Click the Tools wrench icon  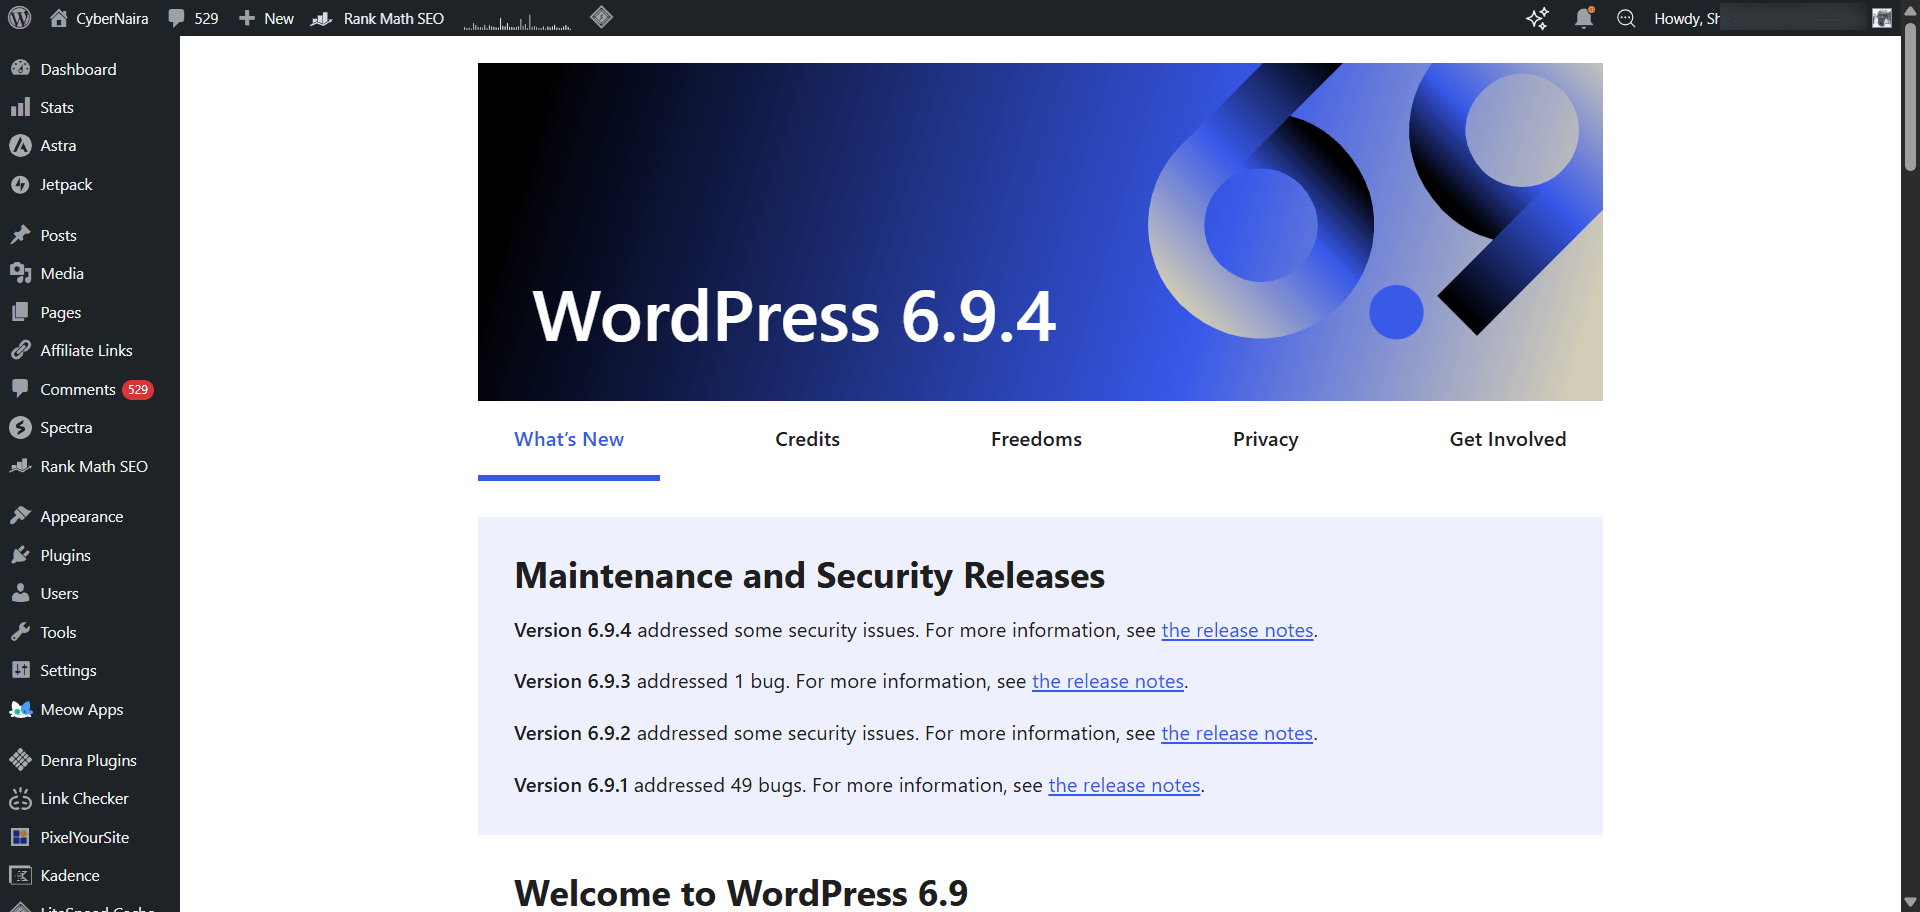pos(20,632)
